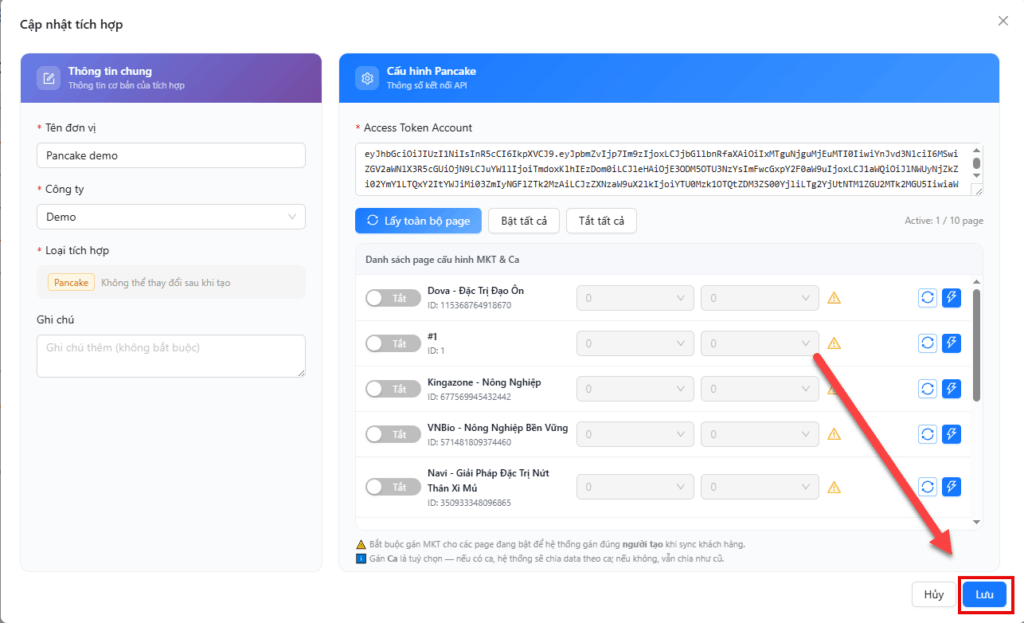
Task: Click the edit icon in Thông tin chung header
Action: pyautogui.click(x=48, y=78)
